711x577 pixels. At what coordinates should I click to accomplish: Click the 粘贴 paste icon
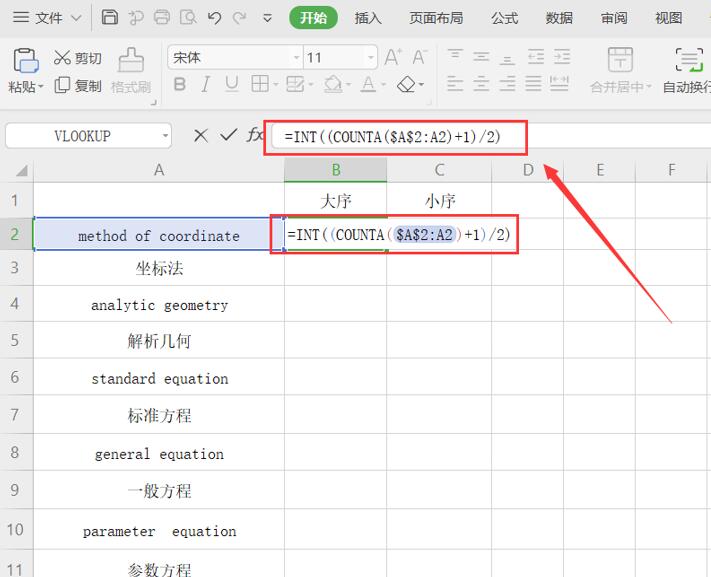25,60
